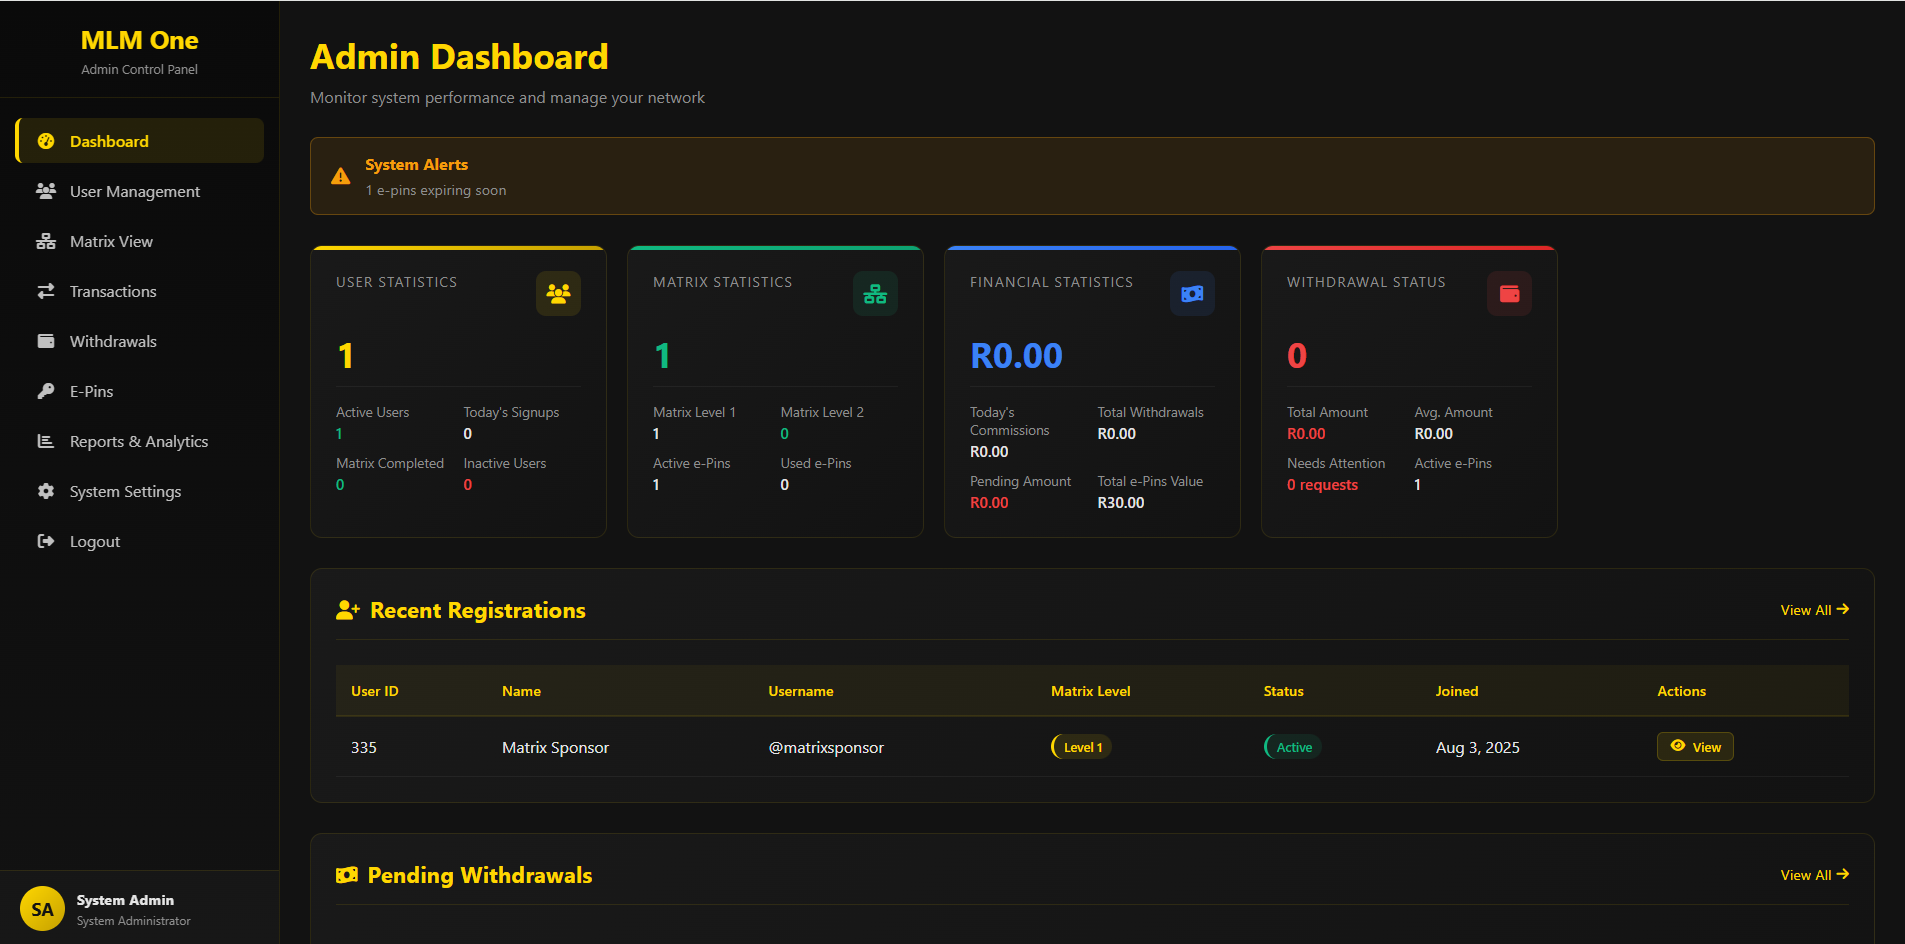Click the E-Pins key icon
Screen dimensions: 1905x944
click(46, 391)
